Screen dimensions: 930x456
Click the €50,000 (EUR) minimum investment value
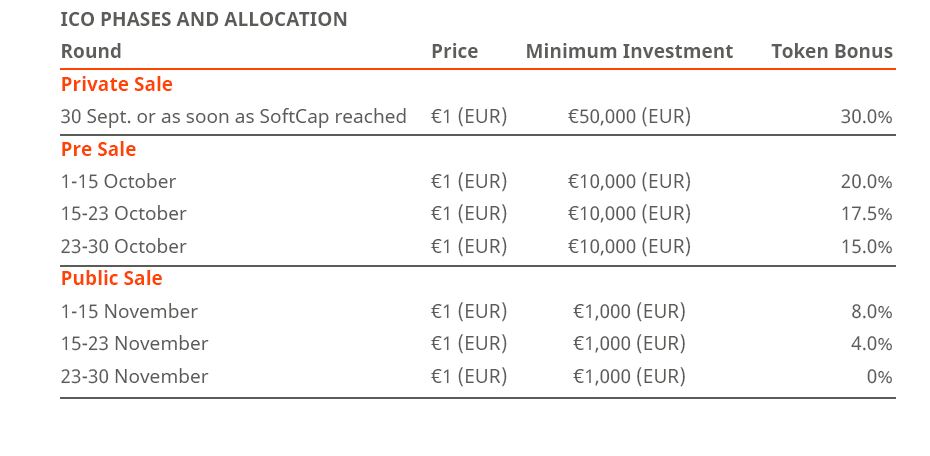629,116
